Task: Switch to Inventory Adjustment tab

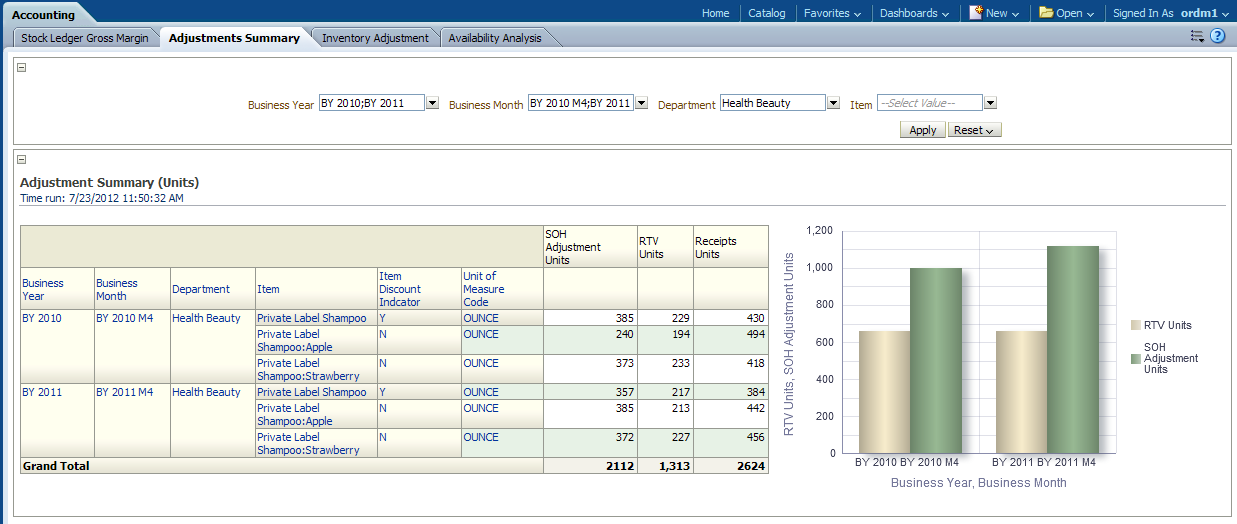Action: pyautogui.click(x=375, y=38)
